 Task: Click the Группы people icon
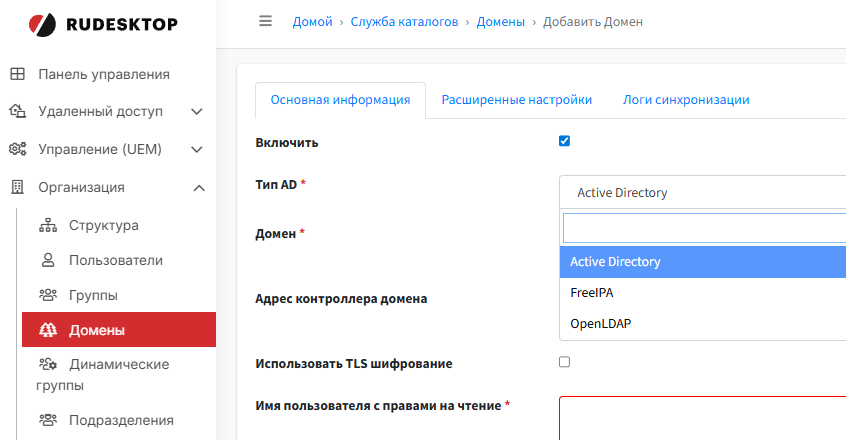pyautogui.click(x=48, y=295)
